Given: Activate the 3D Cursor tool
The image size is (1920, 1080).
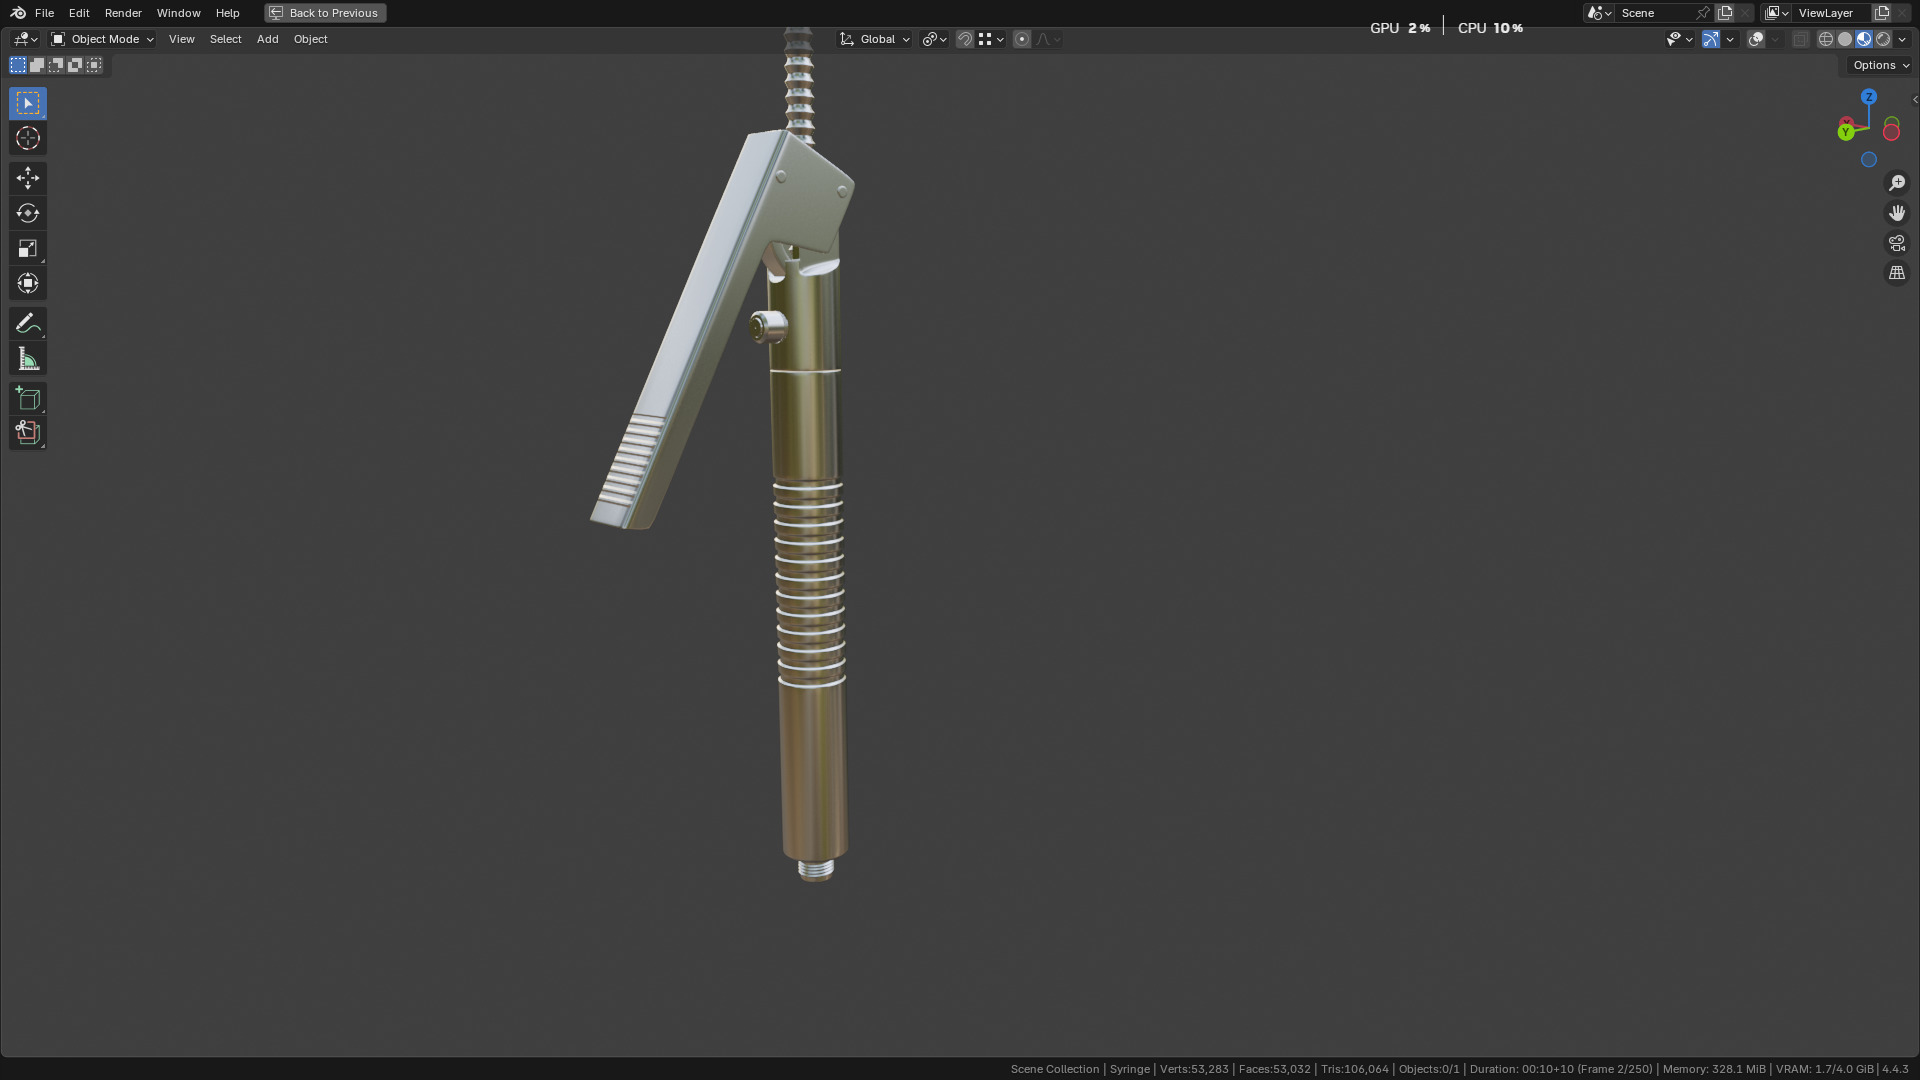Looking at the screenshot, I should point(28,138).
